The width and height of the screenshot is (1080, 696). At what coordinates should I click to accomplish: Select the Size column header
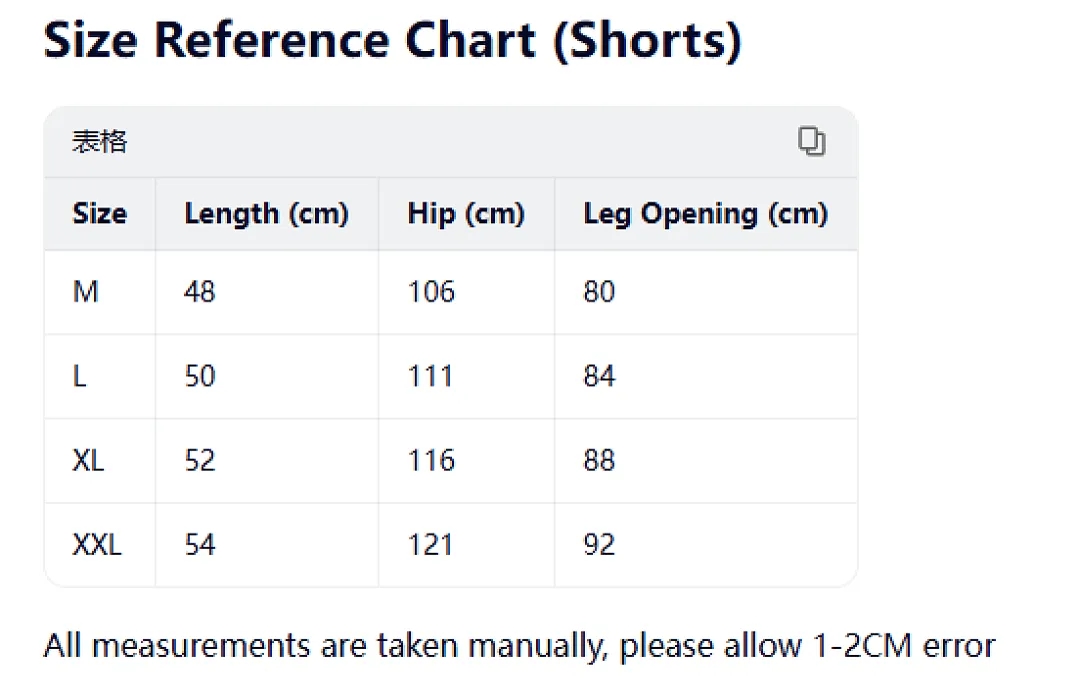pos(100,214)
